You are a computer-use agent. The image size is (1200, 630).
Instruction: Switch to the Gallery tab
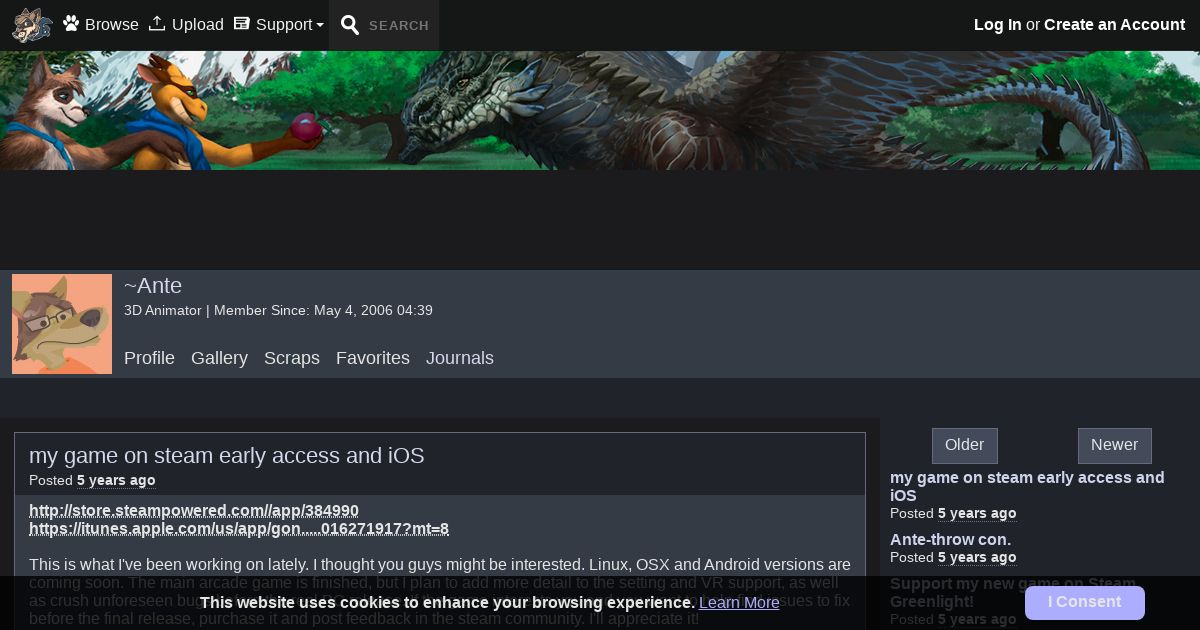click(x=219, y=358)
